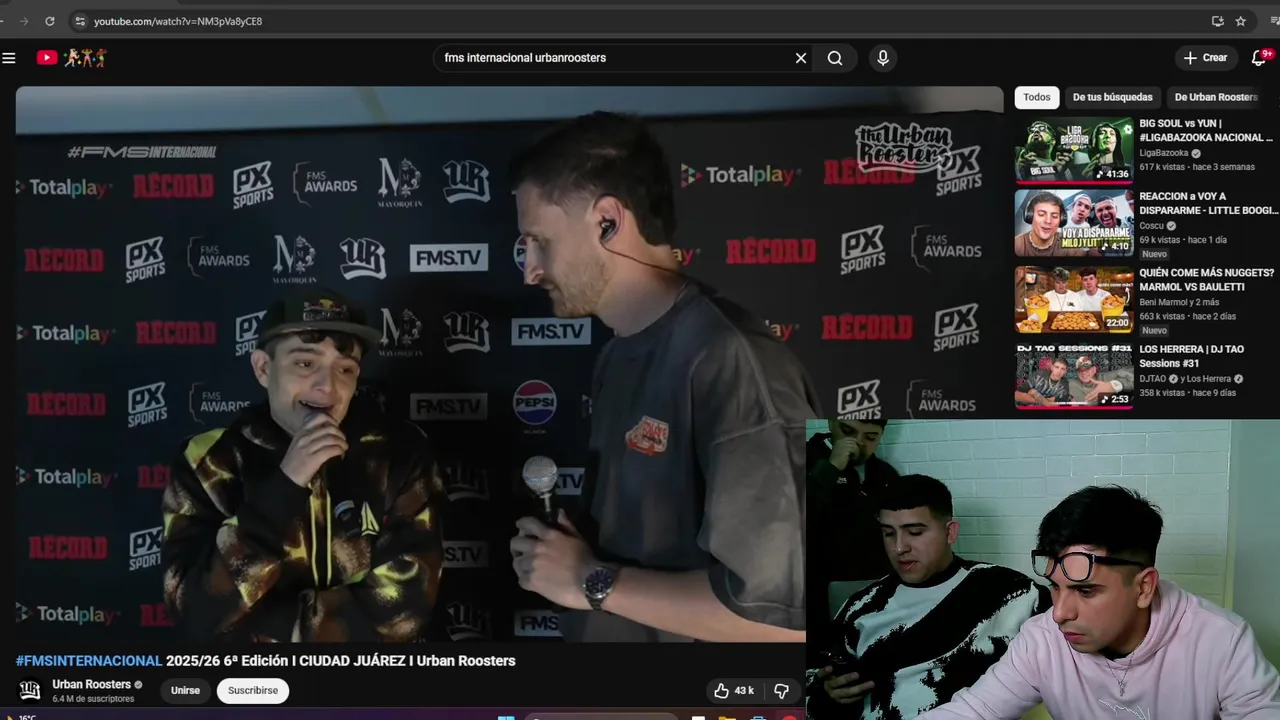Clear the search query with X
This screenshot has width=1280, height=720.
pos(801,58)
